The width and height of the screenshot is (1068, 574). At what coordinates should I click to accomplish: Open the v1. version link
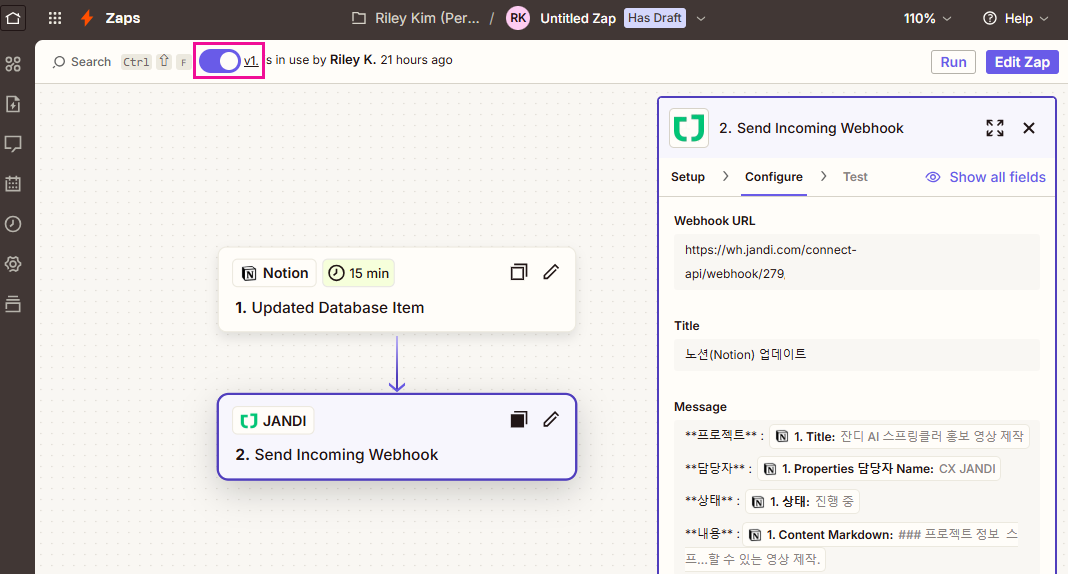251,61
